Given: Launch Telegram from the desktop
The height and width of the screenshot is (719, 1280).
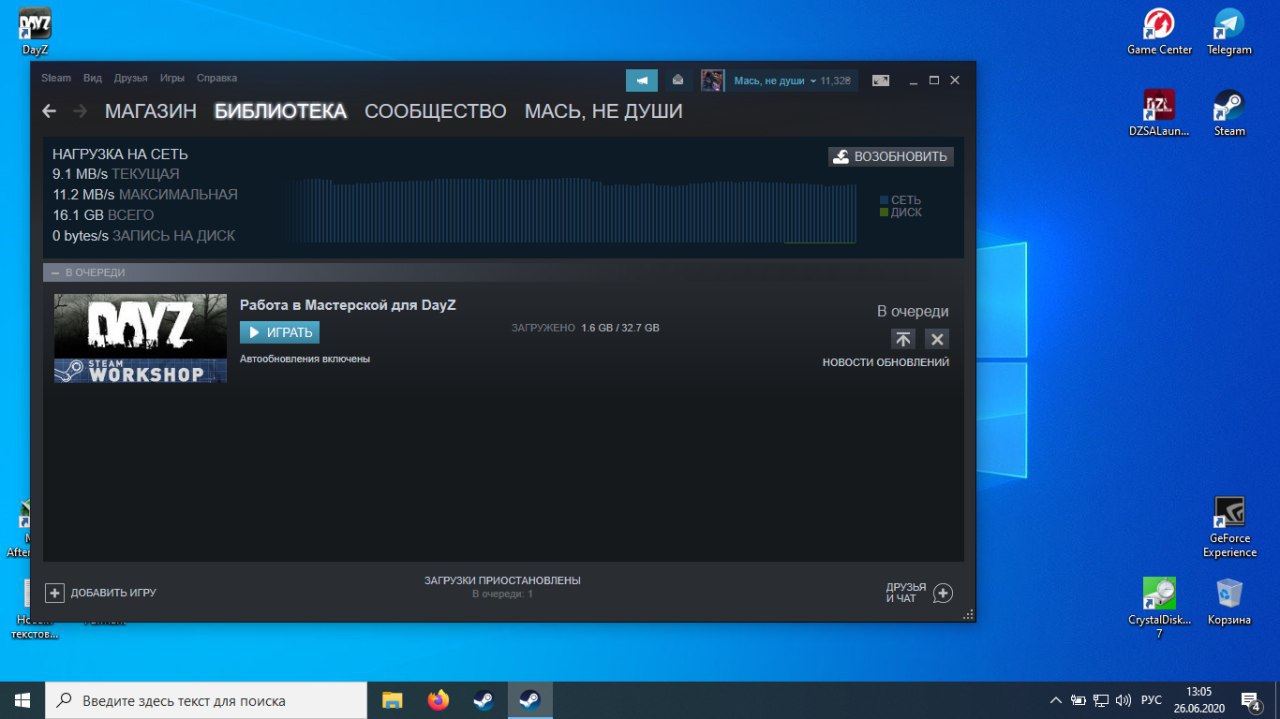Looking at the screenshot, I should [x=1229, y=31].
